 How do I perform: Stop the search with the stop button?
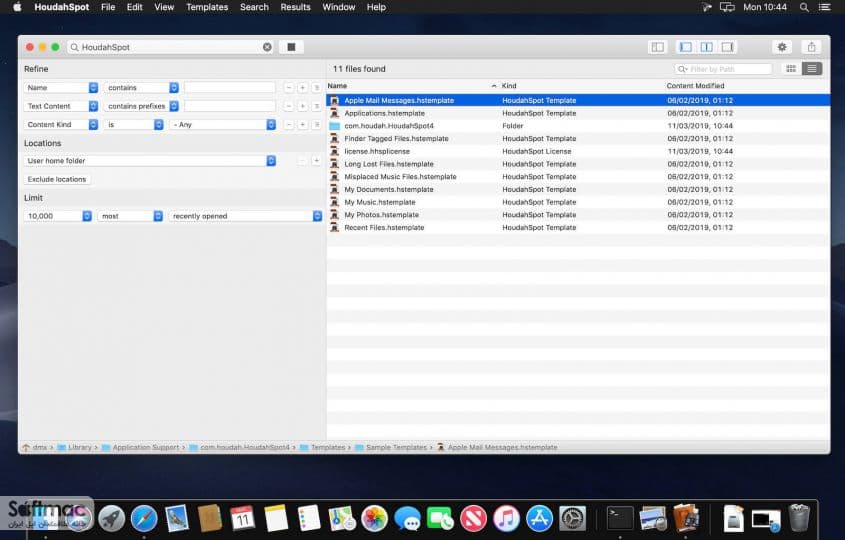(291, 47)
